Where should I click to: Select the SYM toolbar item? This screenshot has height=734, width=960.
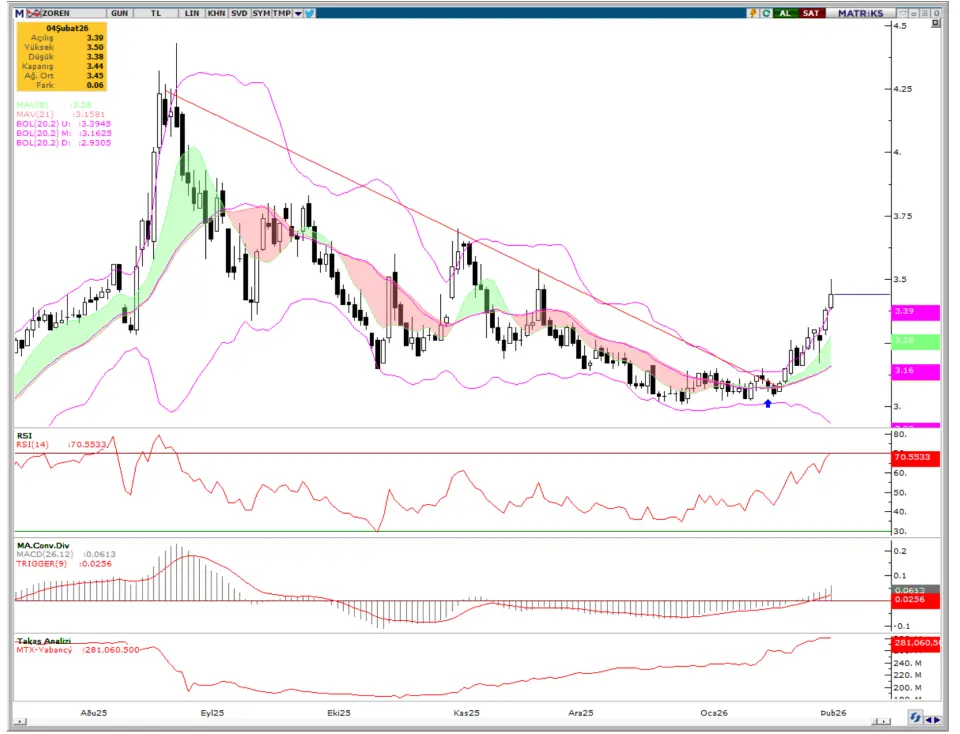261,13
